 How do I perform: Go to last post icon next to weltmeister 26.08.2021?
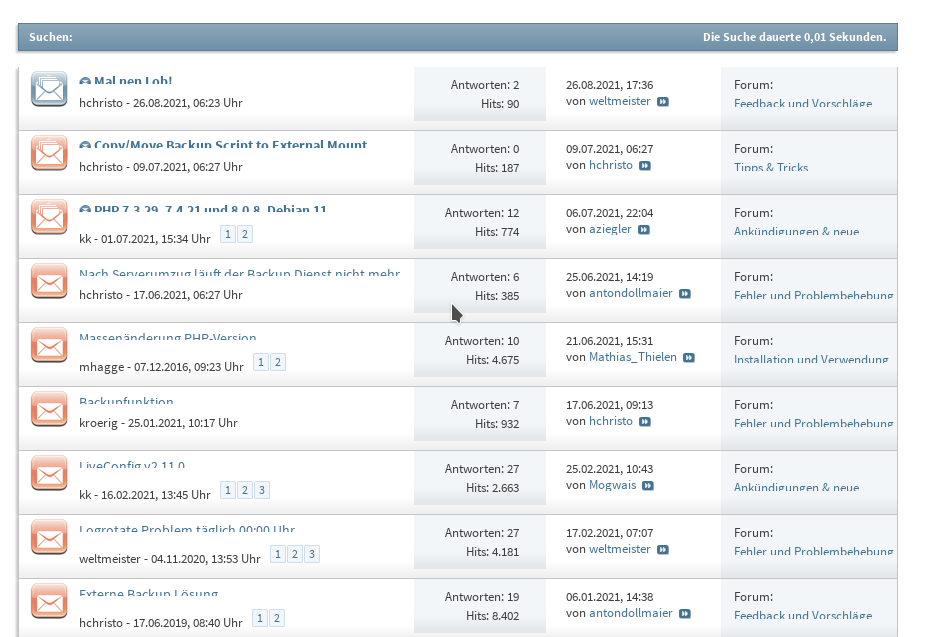(663, 102)
